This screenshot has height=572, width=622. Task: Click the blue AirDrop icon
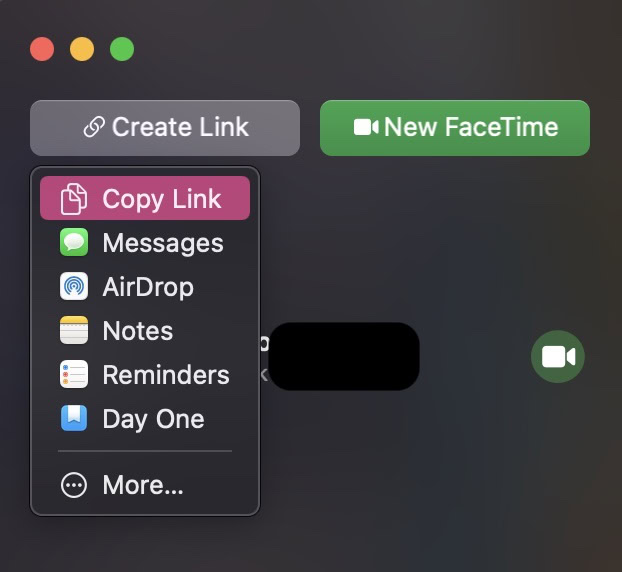tap(74, 287)
